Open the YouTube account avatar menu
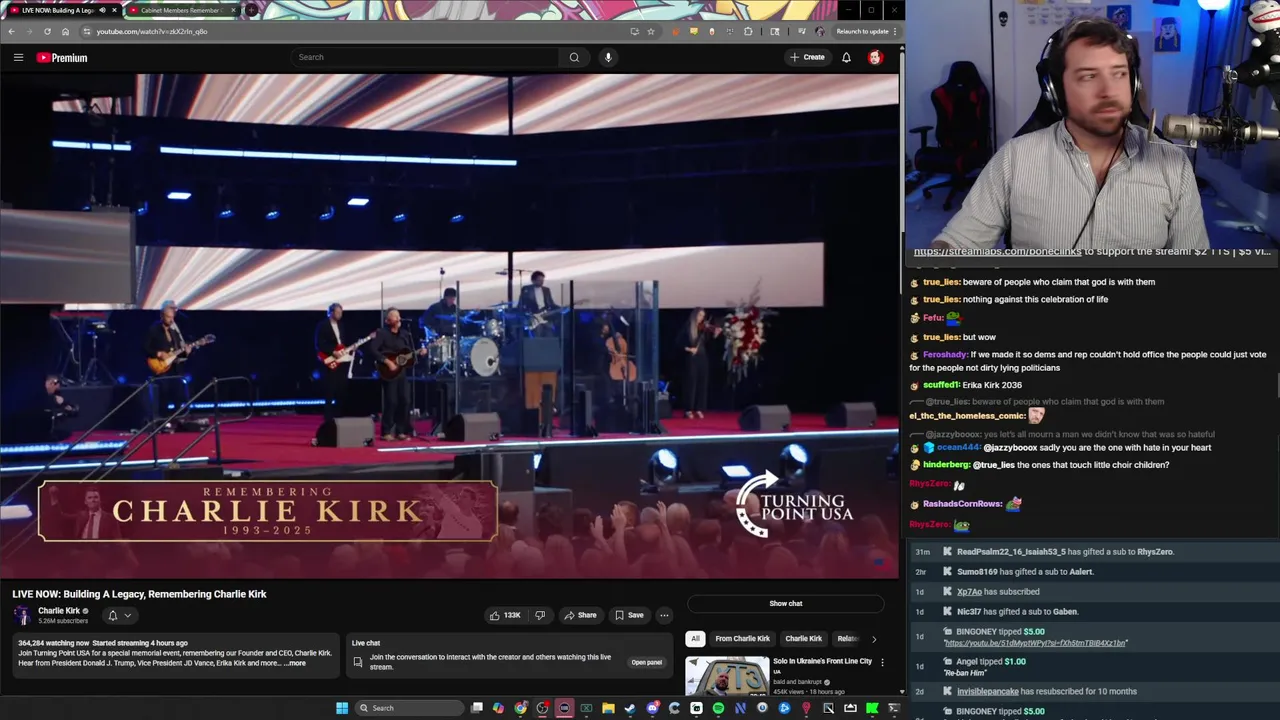This screenshot has width=1280, height=720. coord(875,57)
